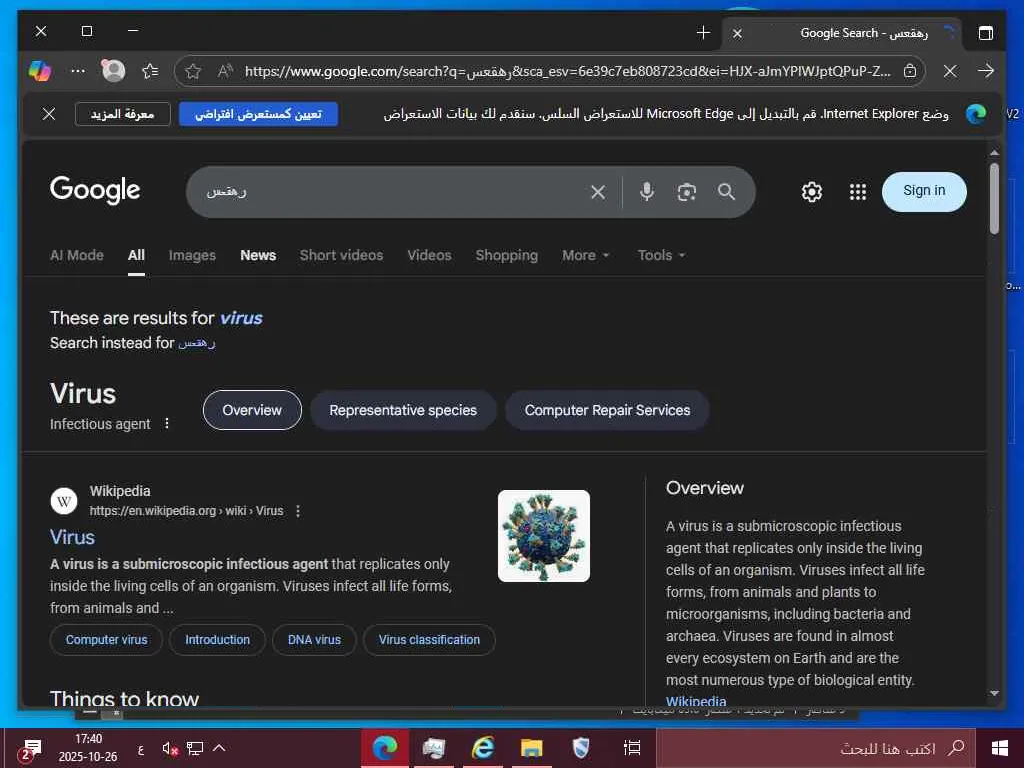Click the muted volume tray icon
The image size is (1024, 768).
(x=170, y=748)
